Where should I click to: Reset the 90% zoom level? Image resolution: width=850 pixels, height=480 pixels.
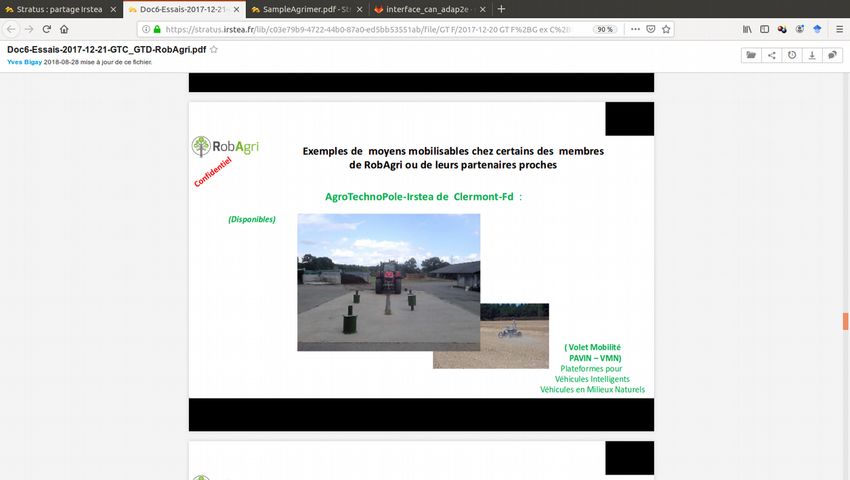(x=605, y=29)
